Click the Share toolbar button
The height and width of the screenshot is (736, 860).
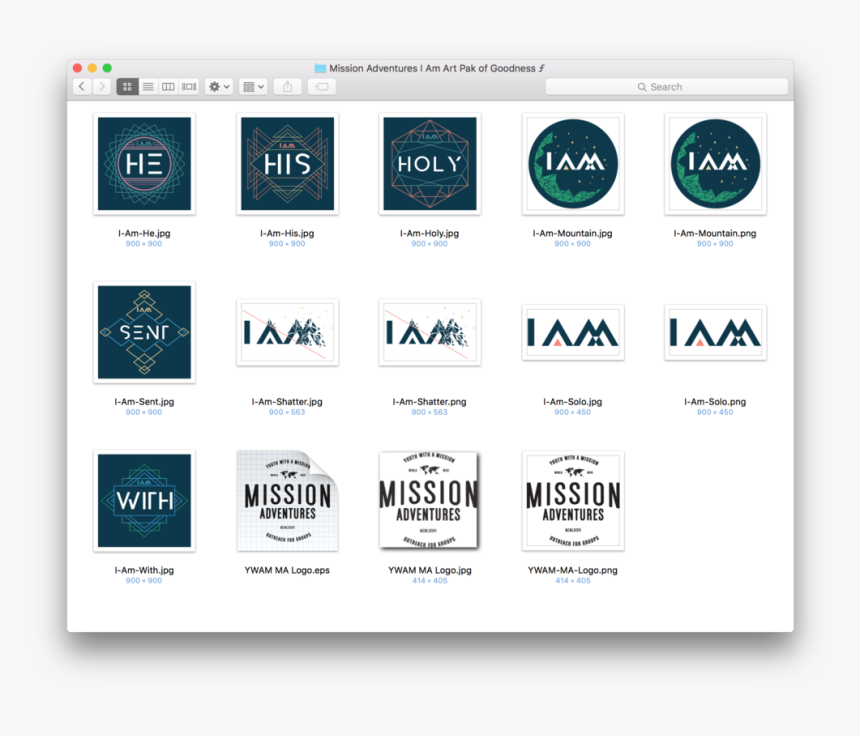point(287,87)
